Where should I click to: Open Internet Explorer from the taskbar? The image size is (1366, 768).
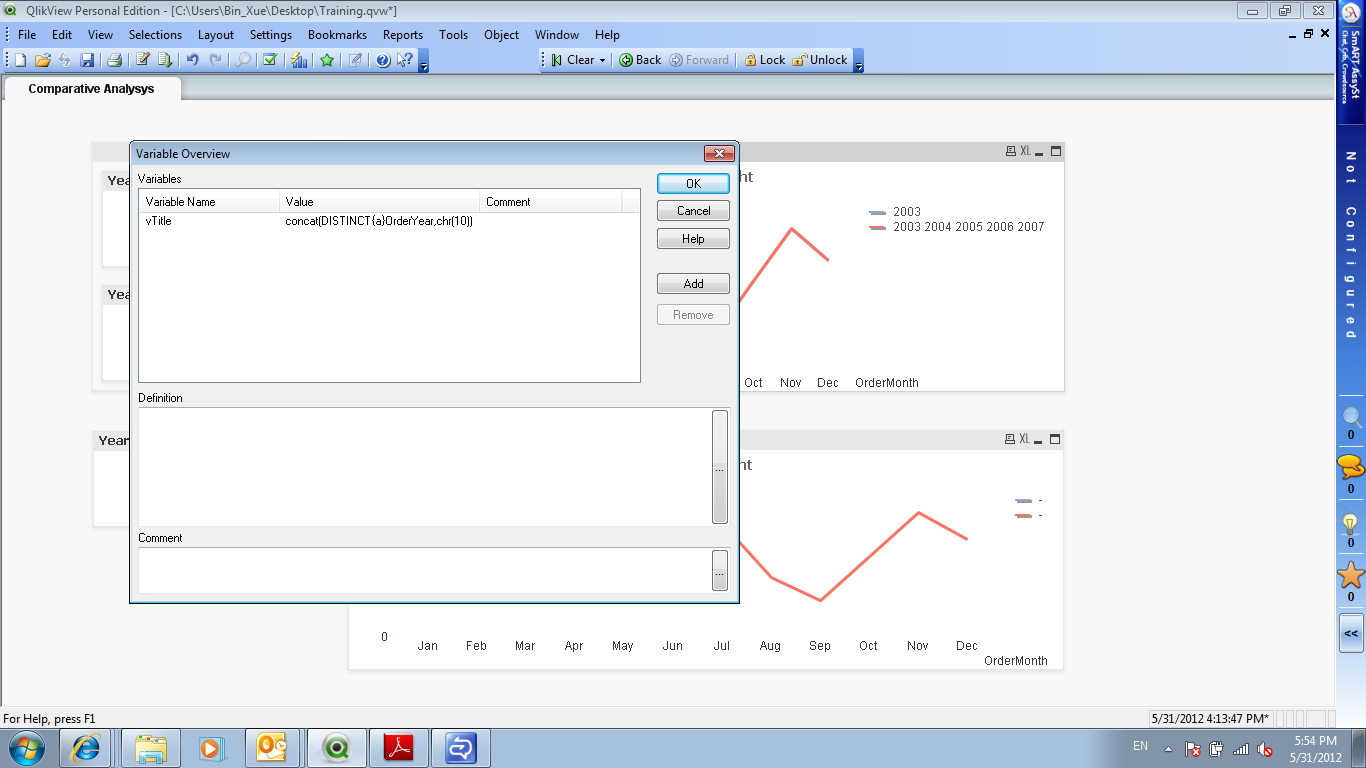click(x=84, y=748)
